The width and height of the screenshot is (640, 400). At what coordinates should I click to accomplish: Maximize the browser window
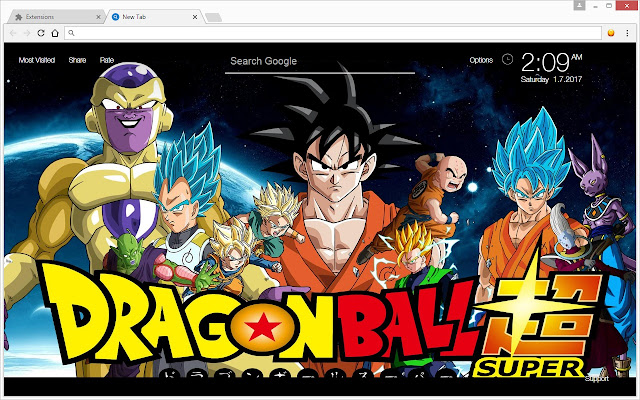pos(609,6)
